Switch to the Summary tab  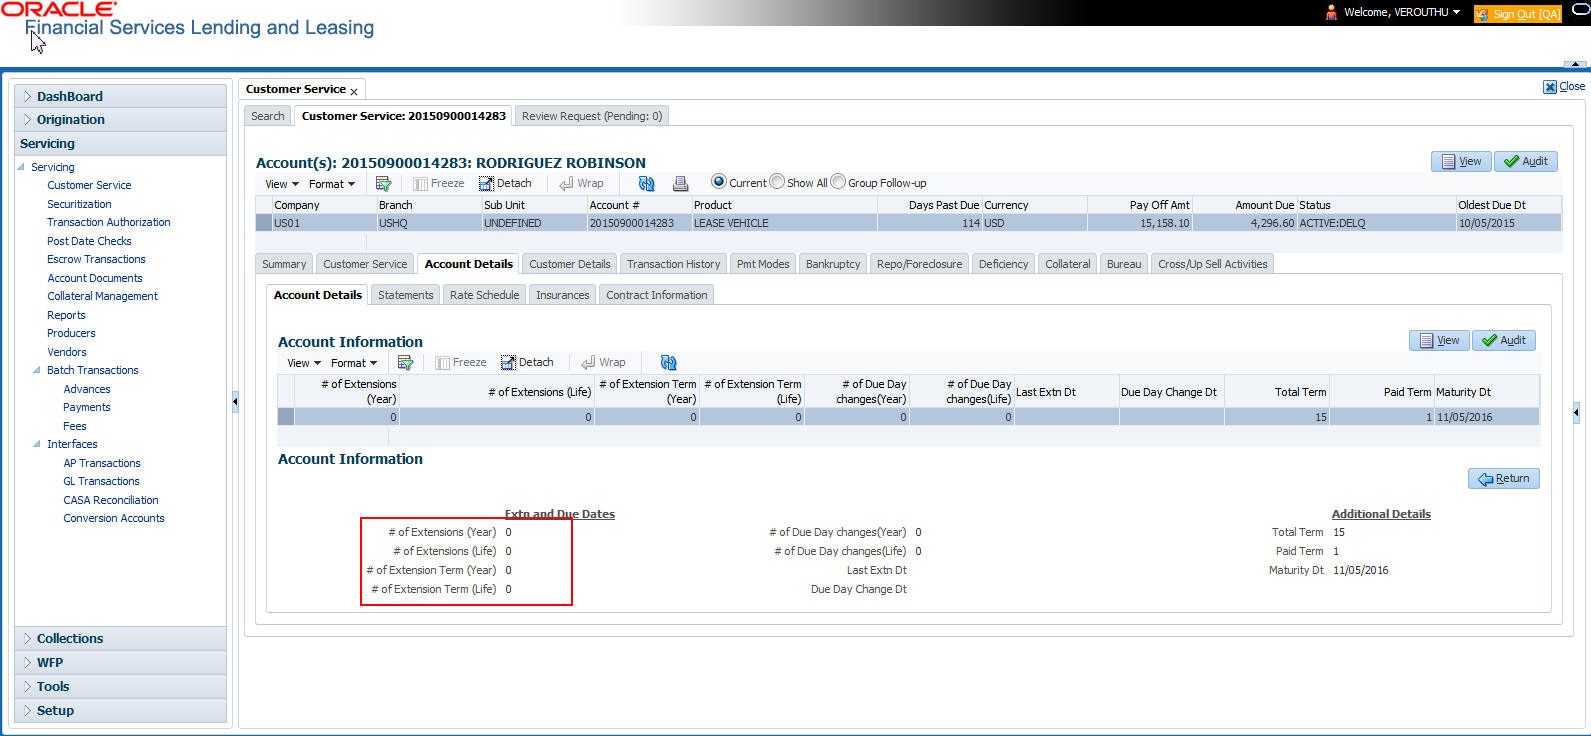click(284, 264)
